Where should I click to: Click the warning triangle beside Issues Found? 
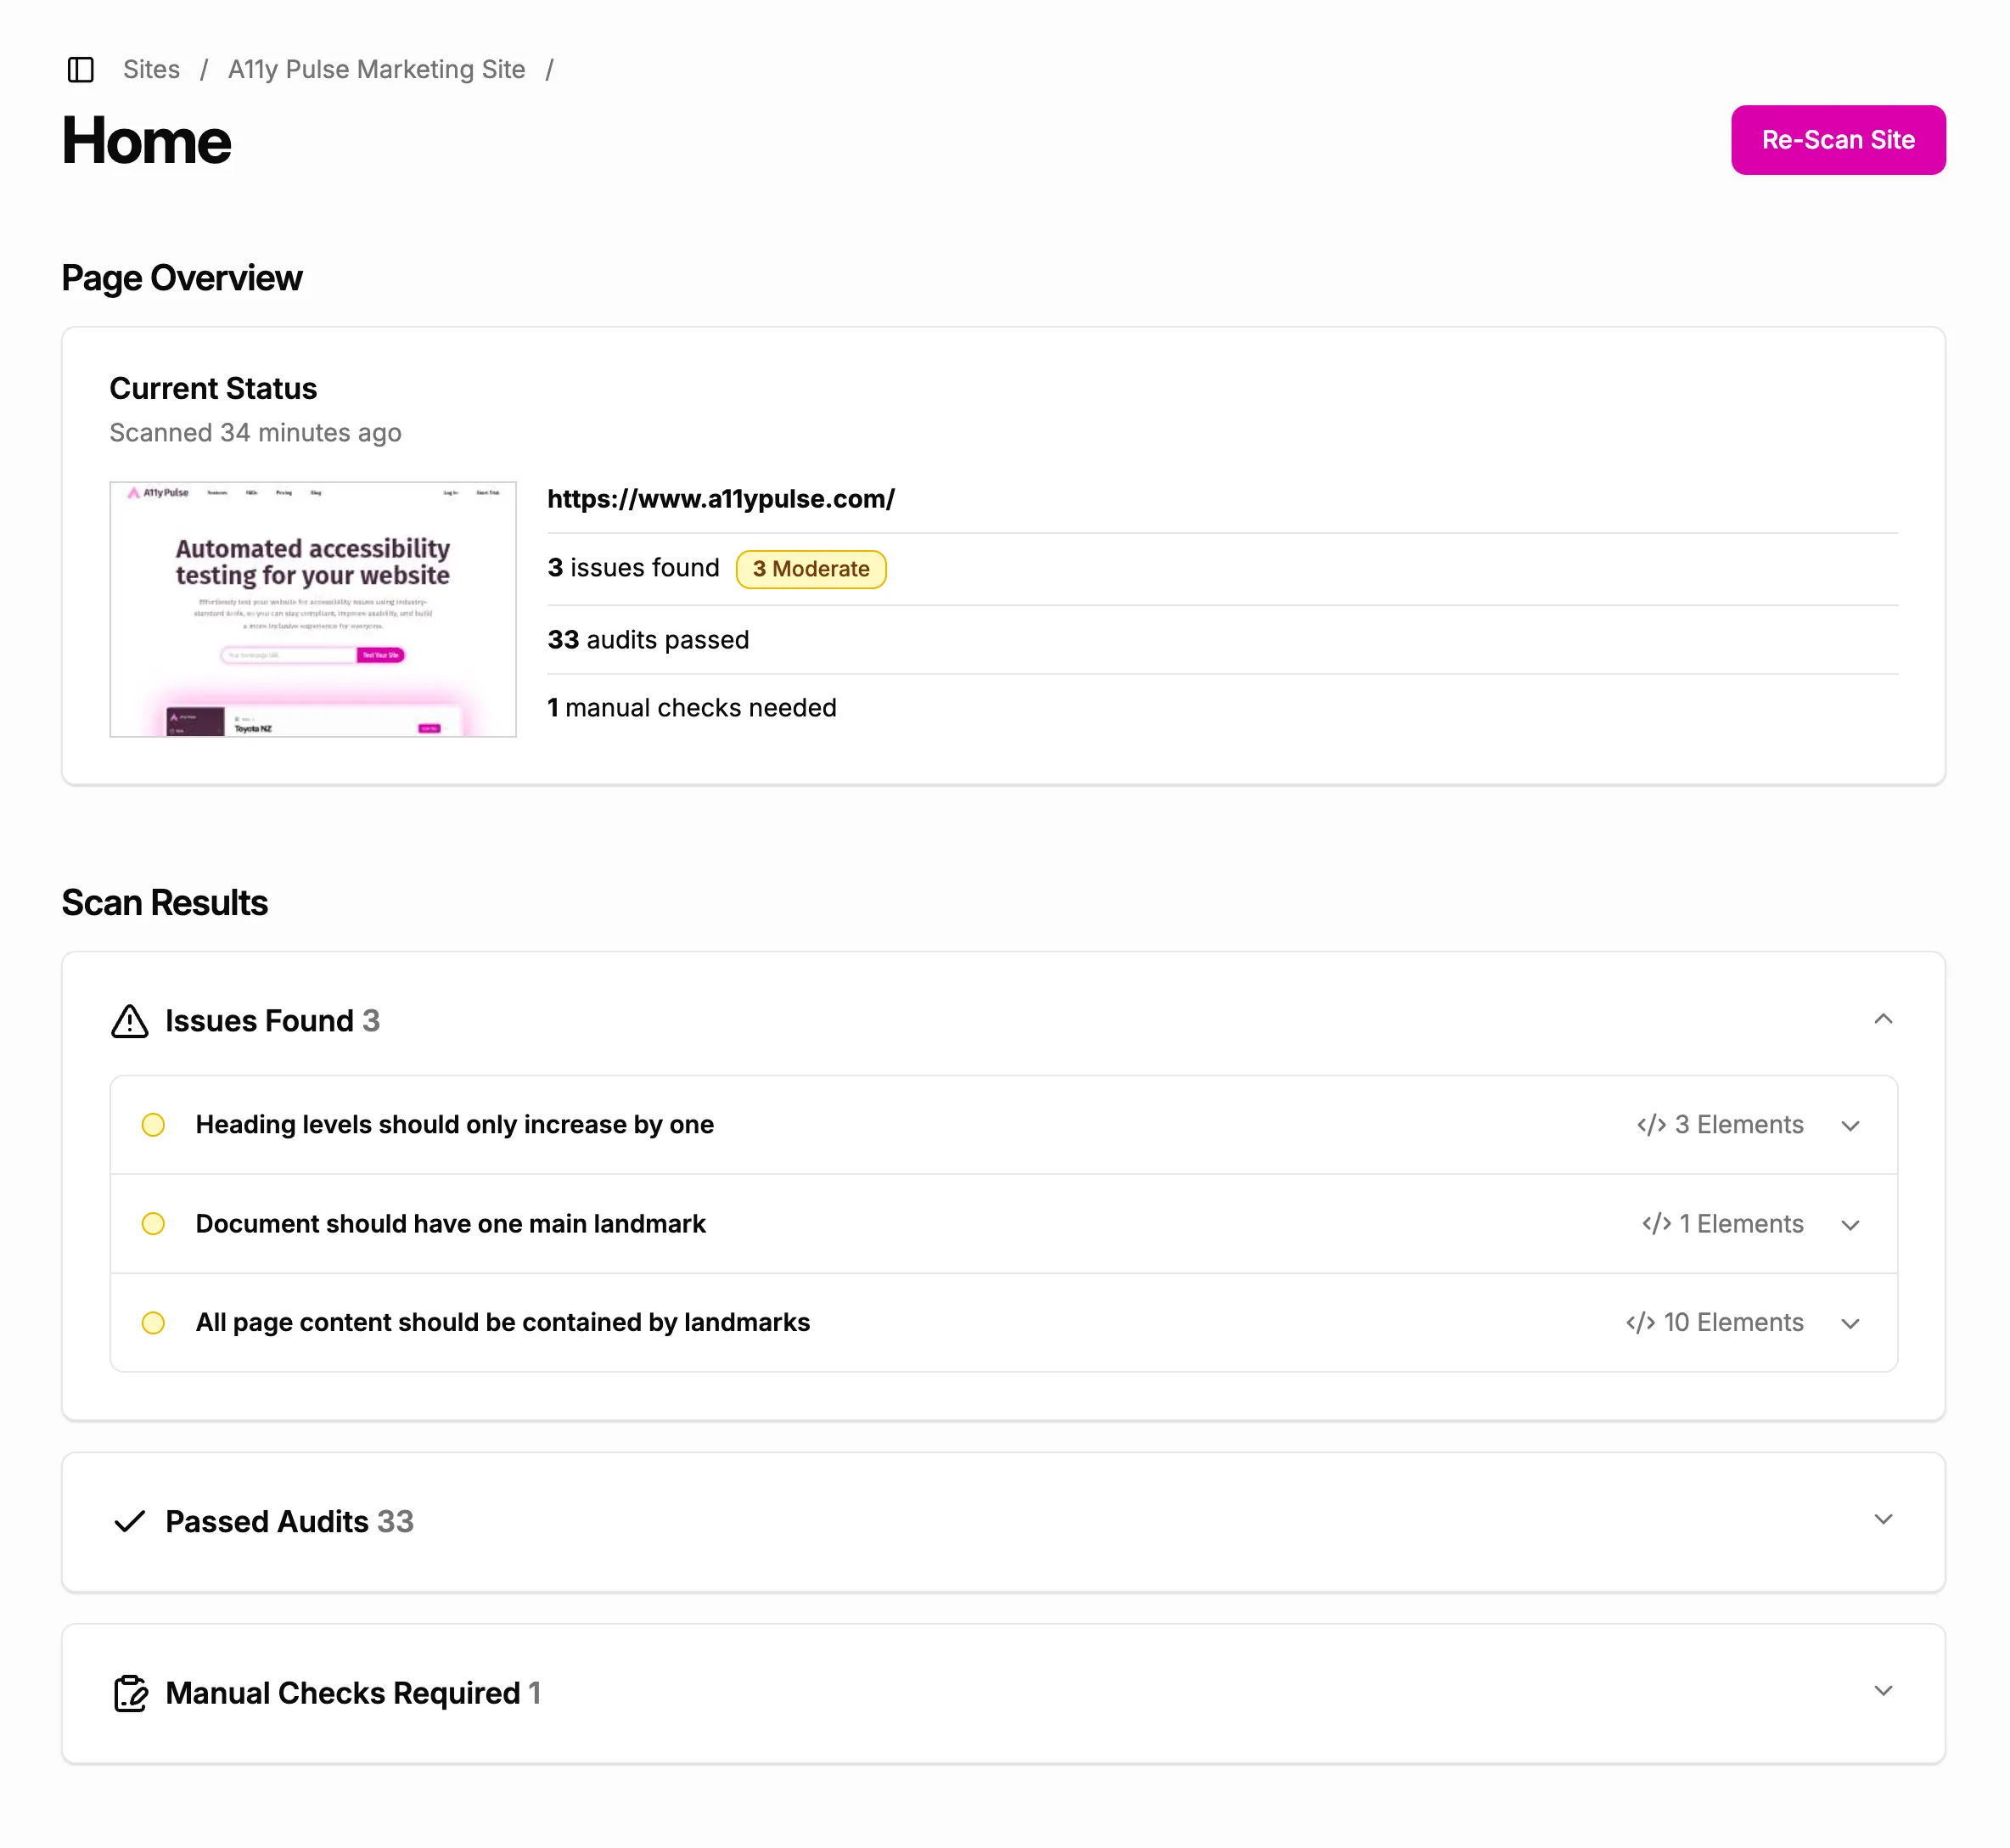tap(129, 1021)
